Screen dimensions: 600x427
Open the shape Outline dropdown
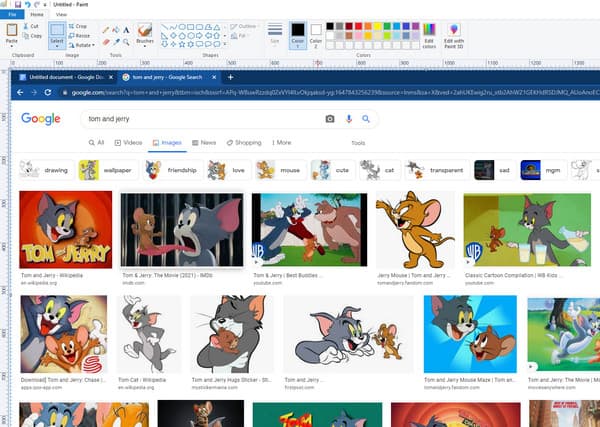coord(244,26)
